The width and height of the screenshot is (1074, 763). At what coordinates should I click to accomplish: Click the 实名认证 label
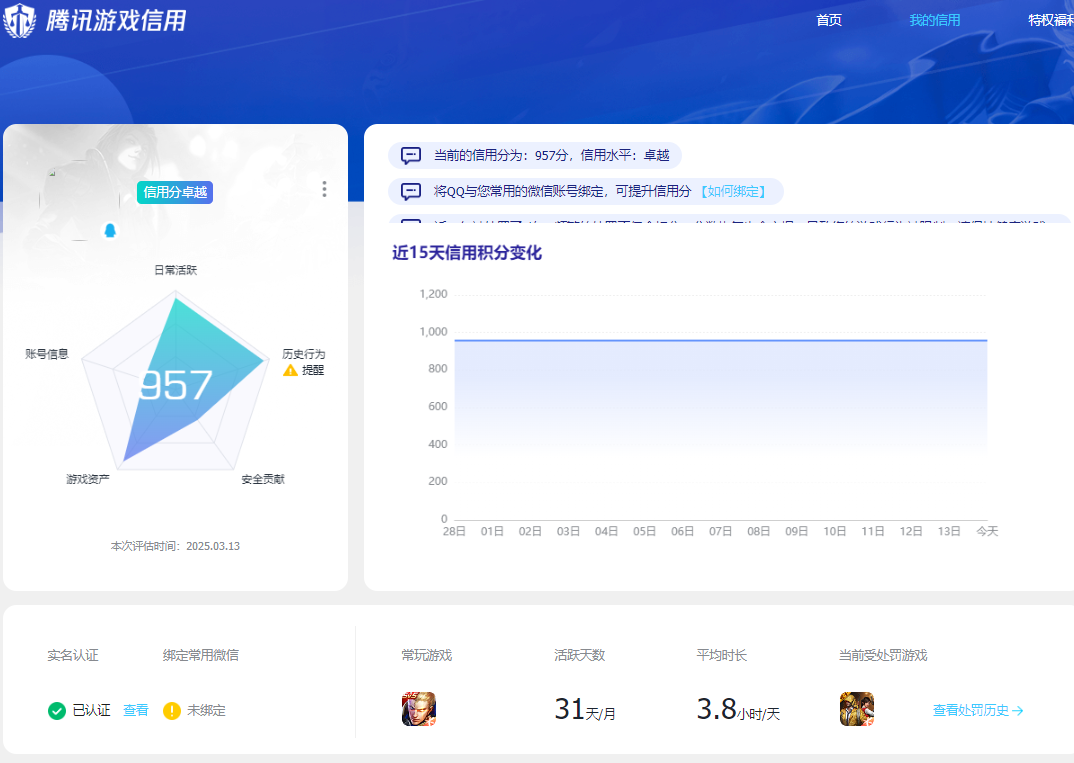[73, 655]
